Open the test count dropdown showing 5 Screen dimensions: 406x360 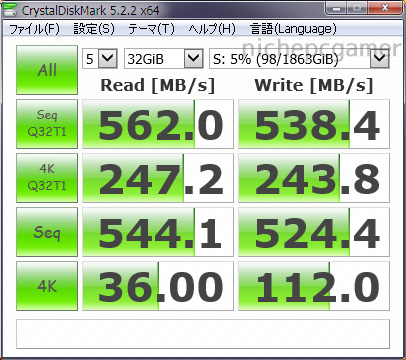(100, 59)
